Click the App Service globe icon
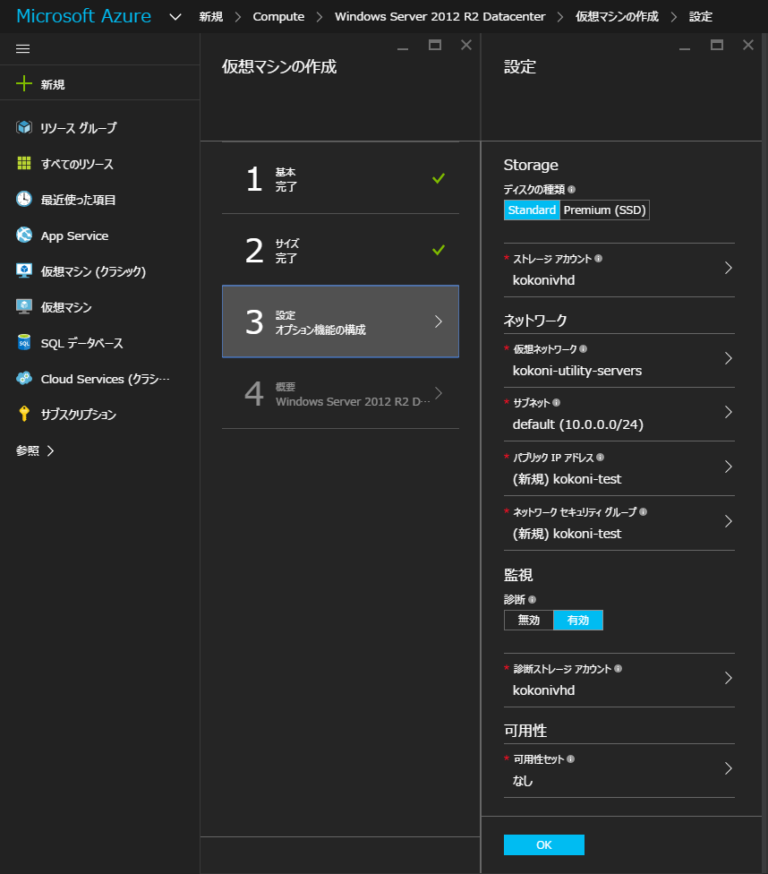The height and width of the screenshot is (874, 768). coord(24,235)
